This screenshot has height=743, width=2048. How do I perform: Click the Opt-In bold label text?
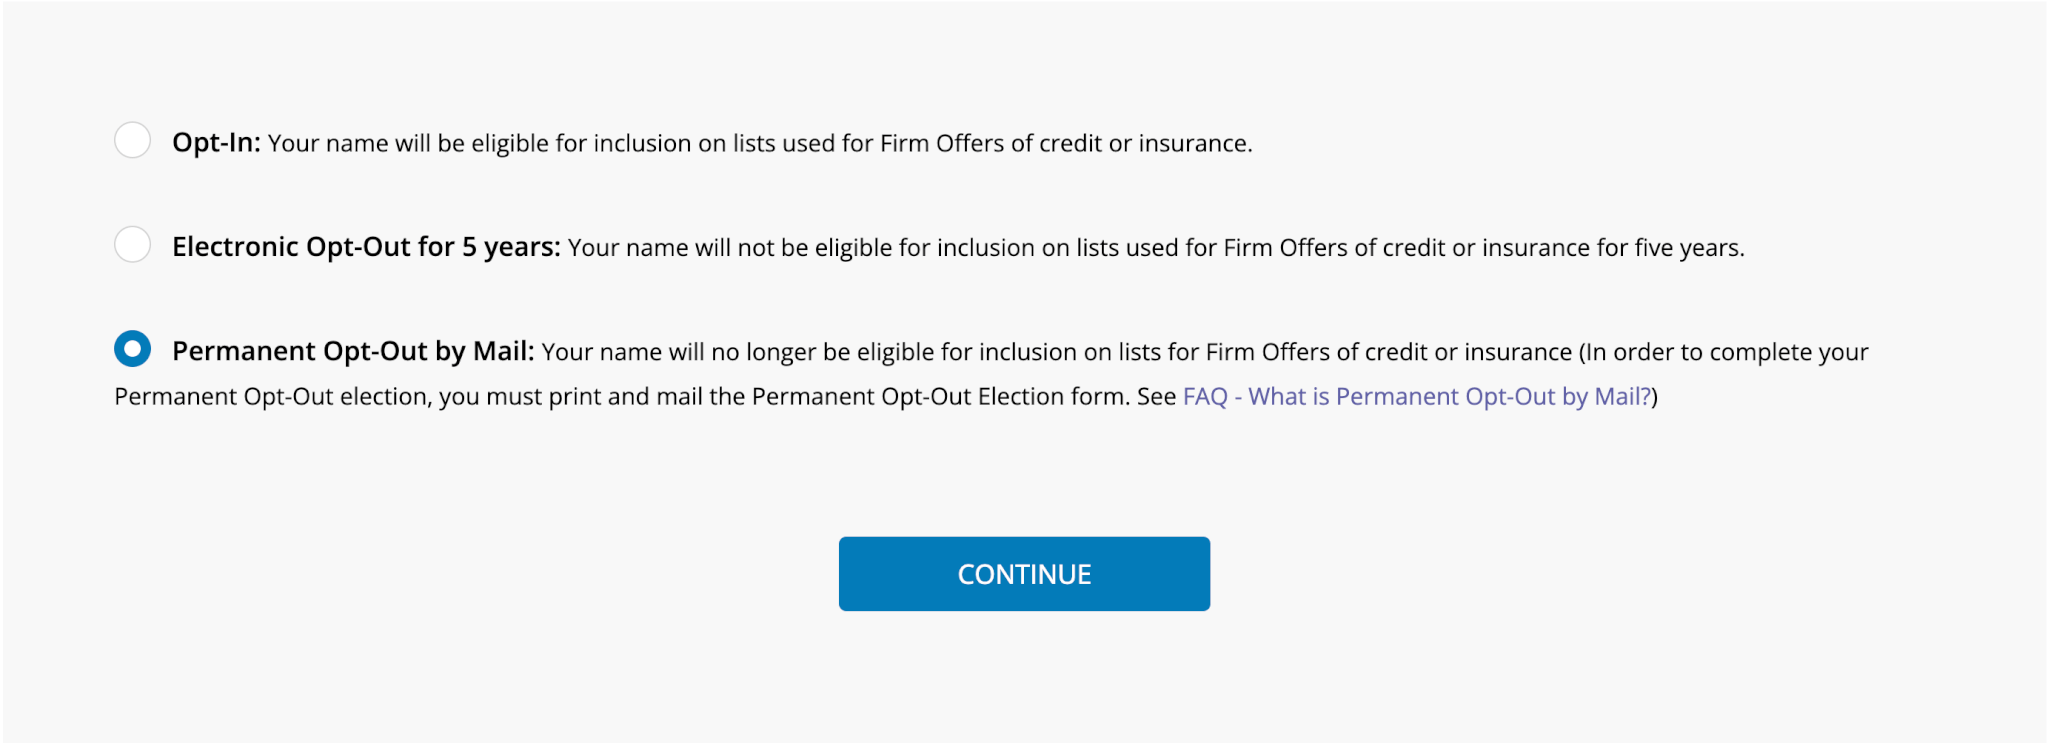(213, 141)
